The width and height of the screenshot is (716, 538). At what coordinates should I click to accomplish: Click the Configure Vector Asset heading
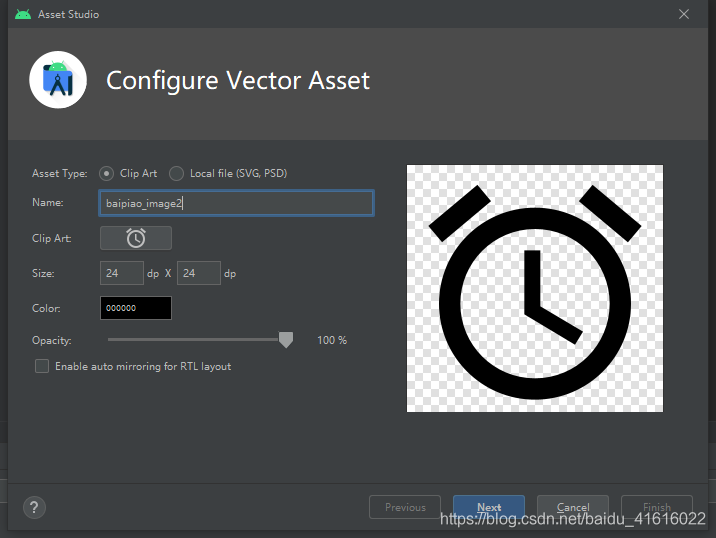[238, 80]
